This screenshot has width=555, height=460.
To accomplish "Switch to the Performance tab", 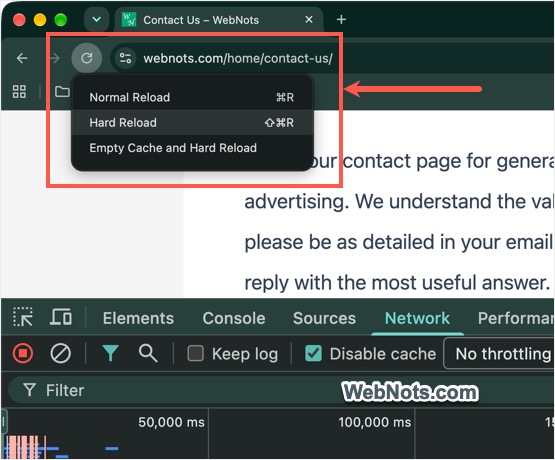I will (x=516, y=318).
